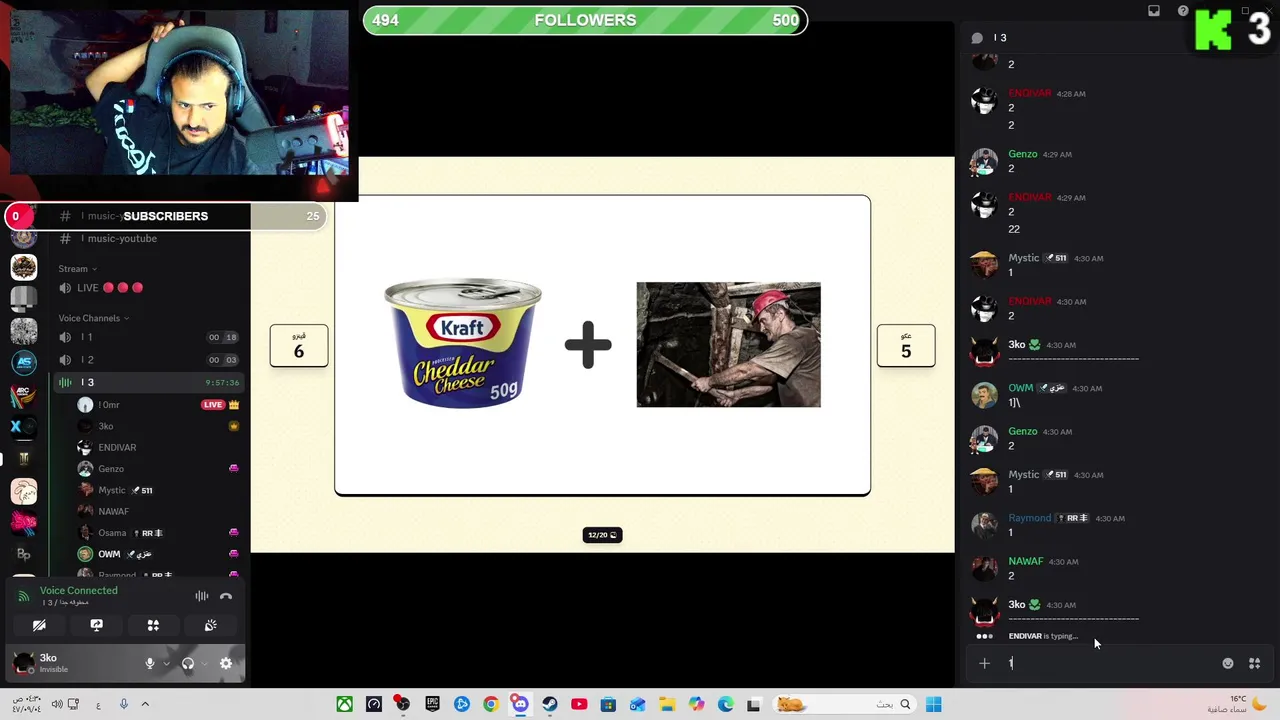Open Steam from taskbar
Image resolution: width=1280 pixels, height=720 pixels.
coord(550,704)
